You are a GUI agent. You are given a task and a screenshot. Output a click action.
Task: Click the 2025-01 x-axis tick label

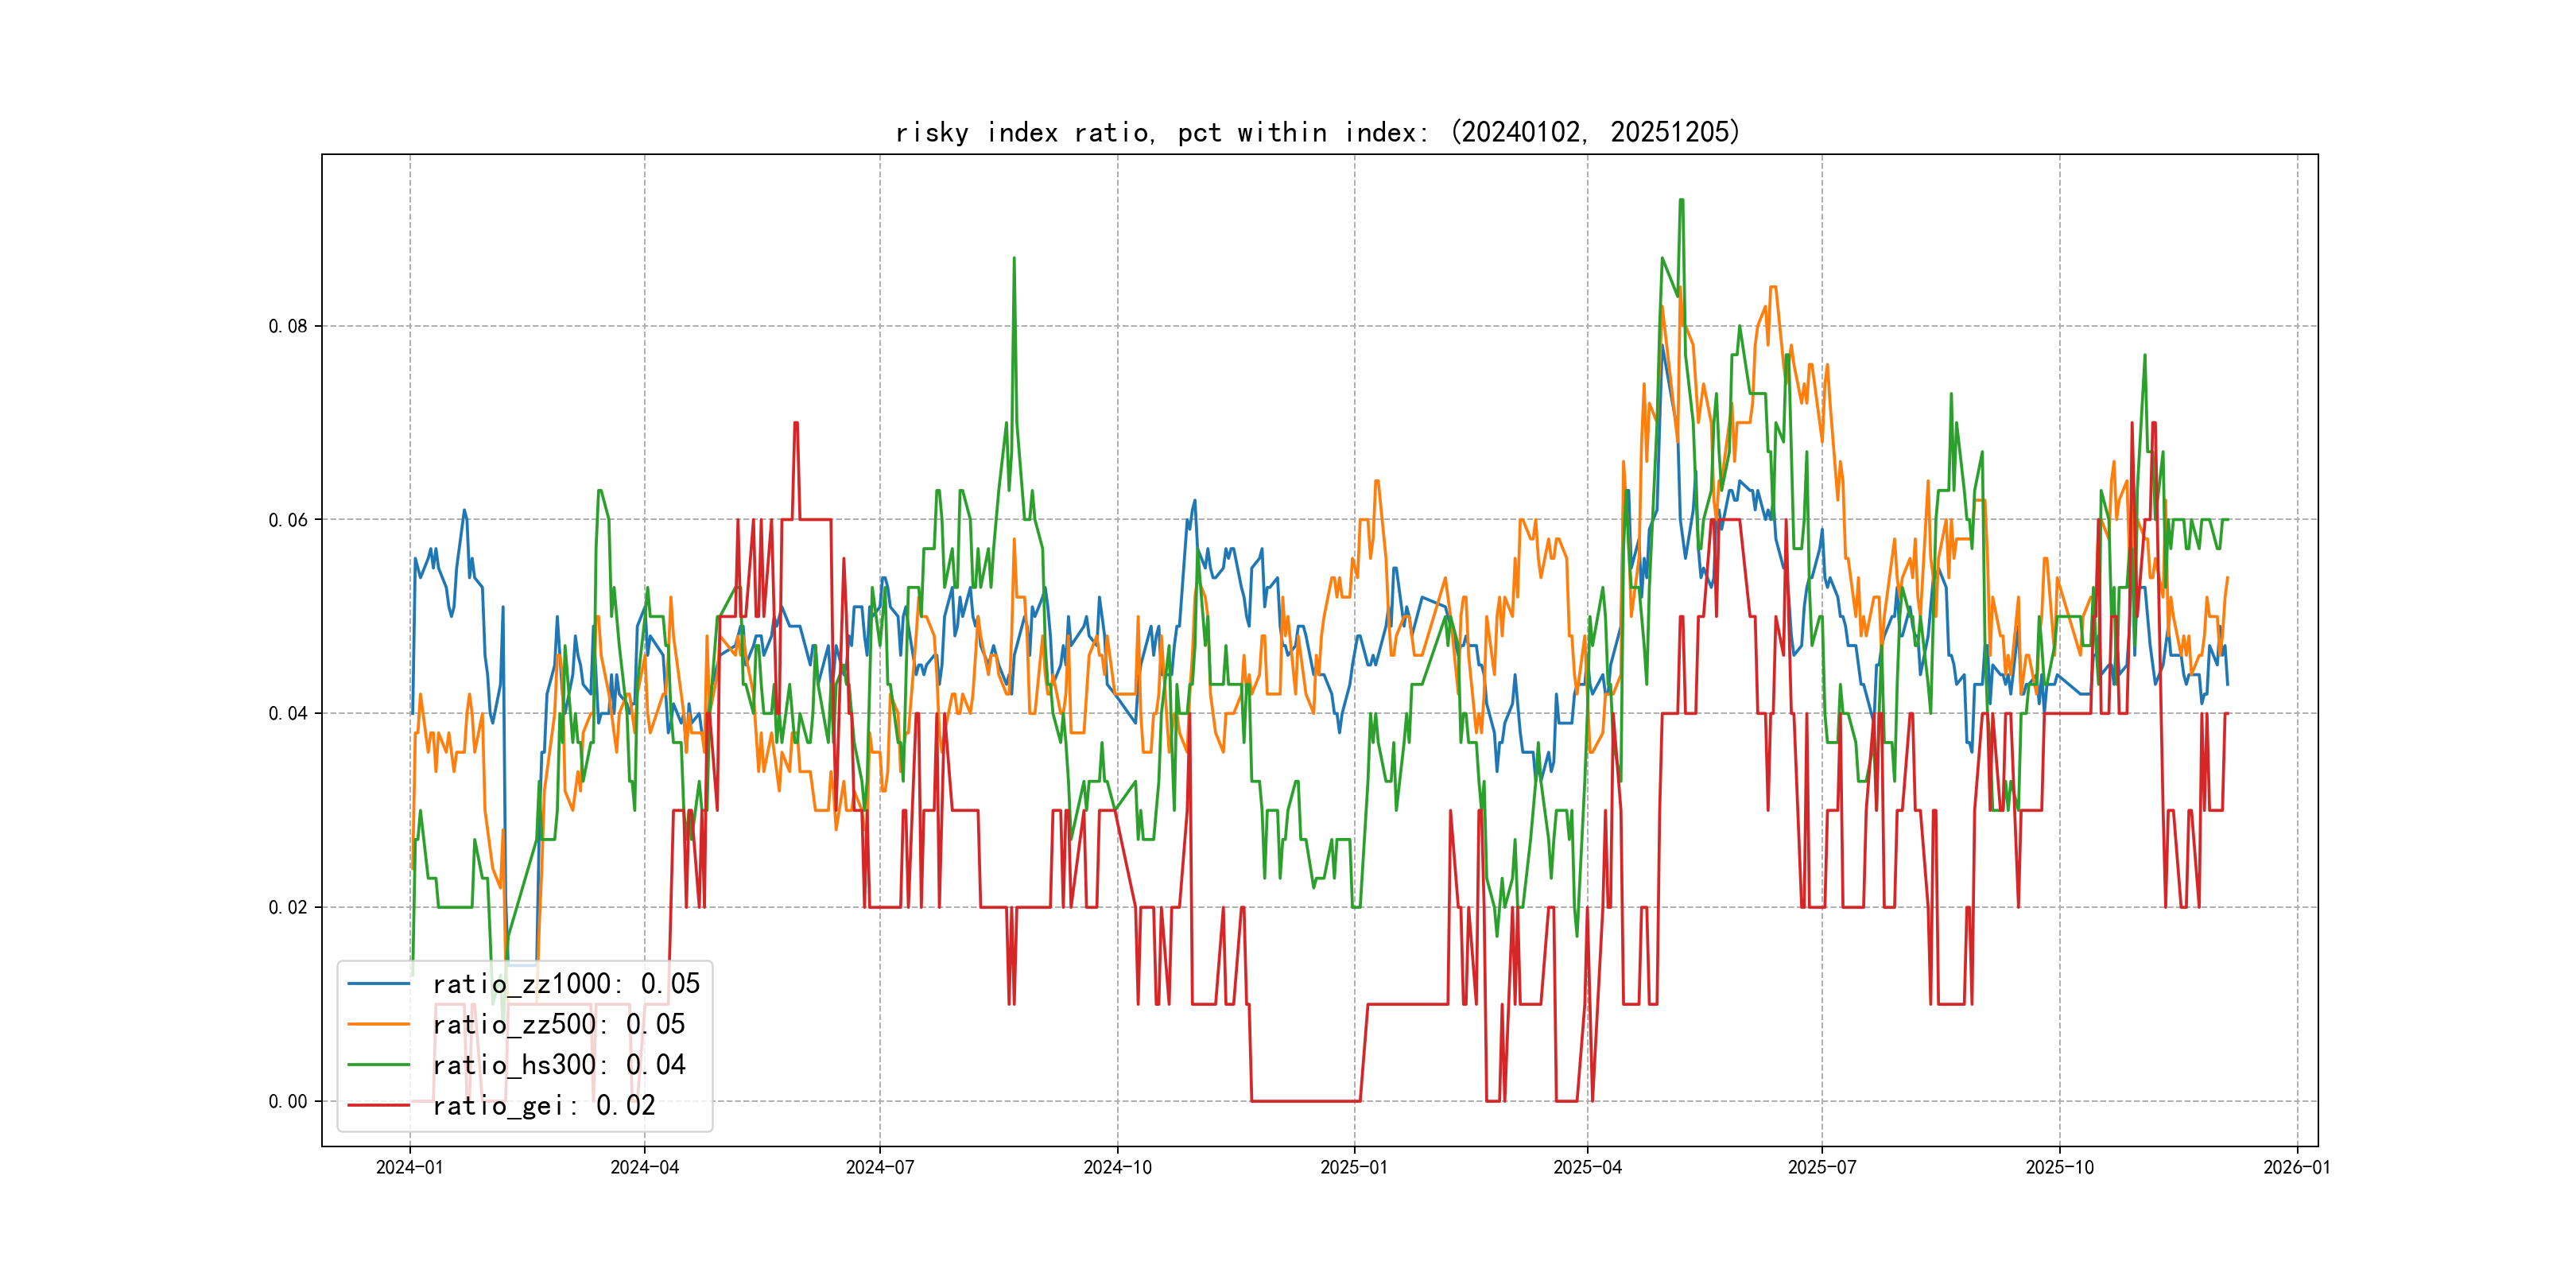click(1354, 1167)
